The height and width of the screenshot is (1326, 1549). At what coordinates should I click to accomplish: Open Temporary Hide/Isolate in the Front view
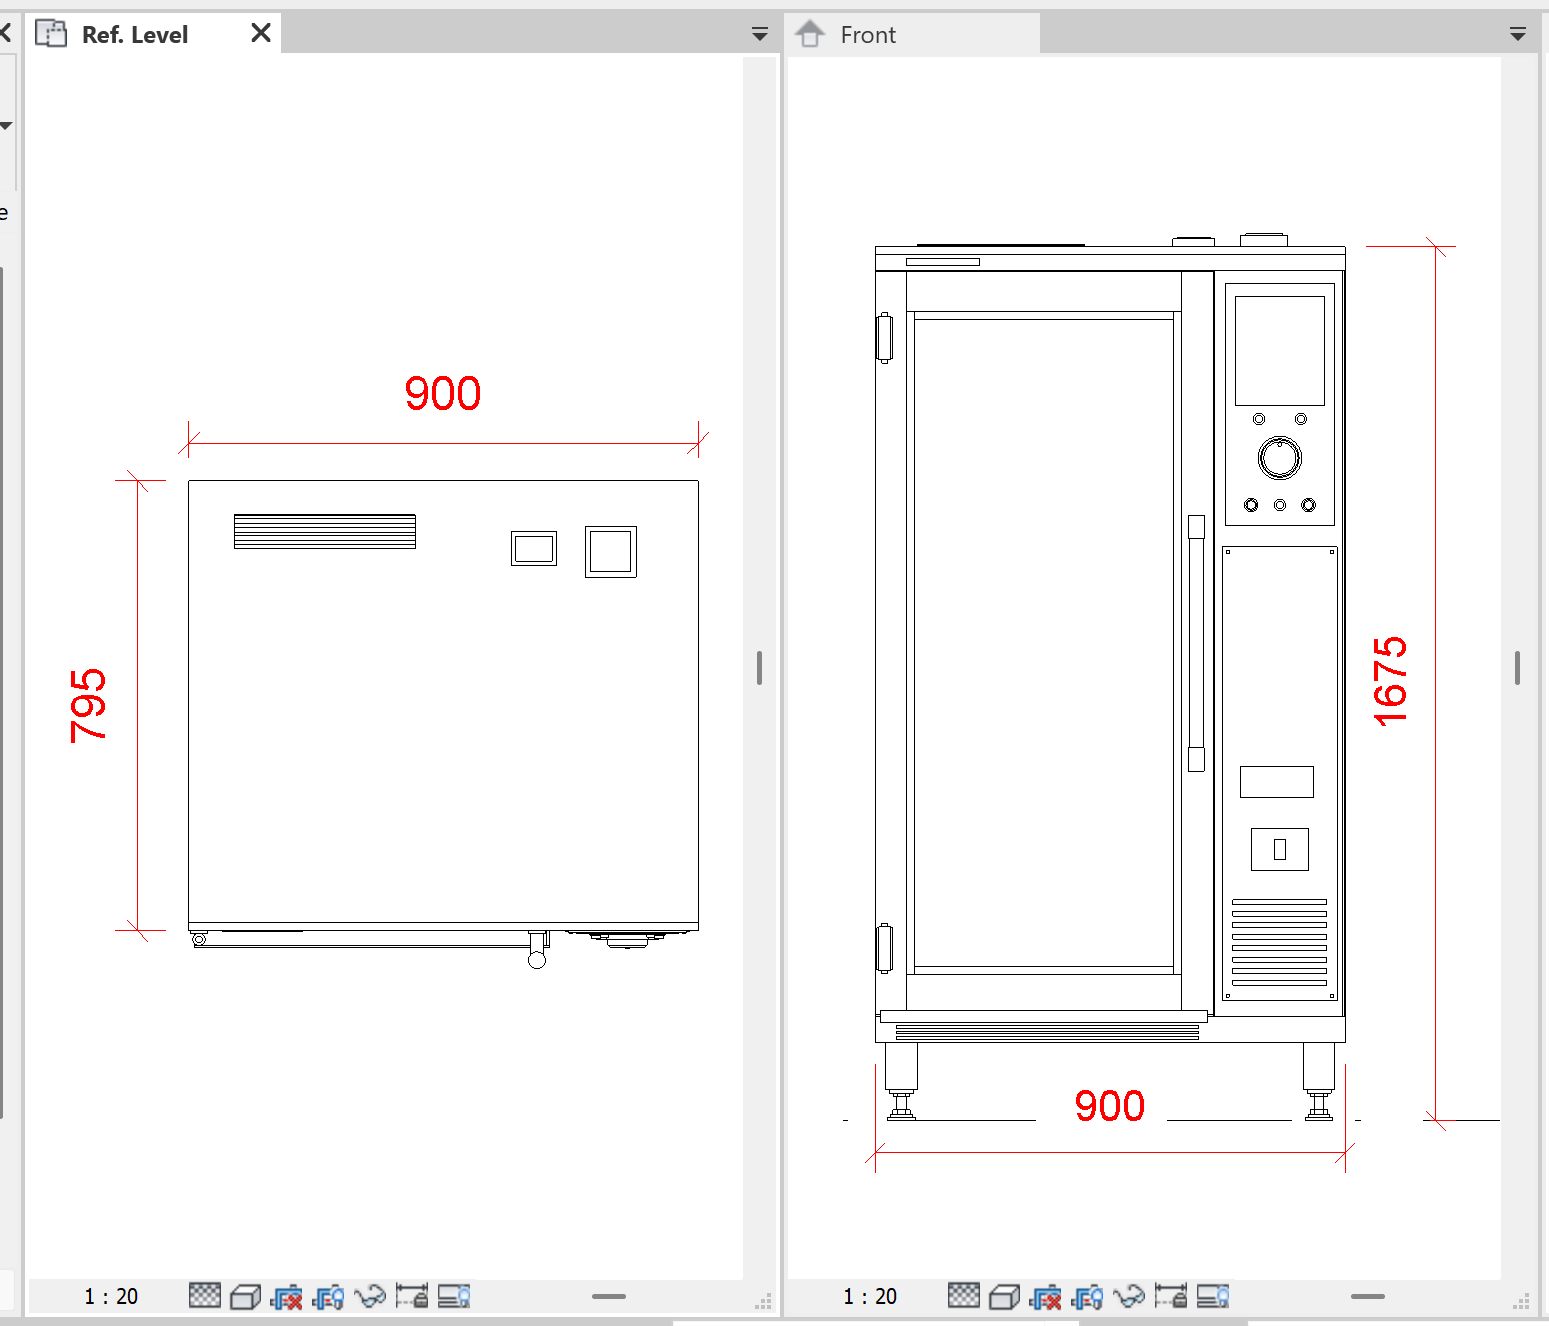click(x=1129, y=1297)
